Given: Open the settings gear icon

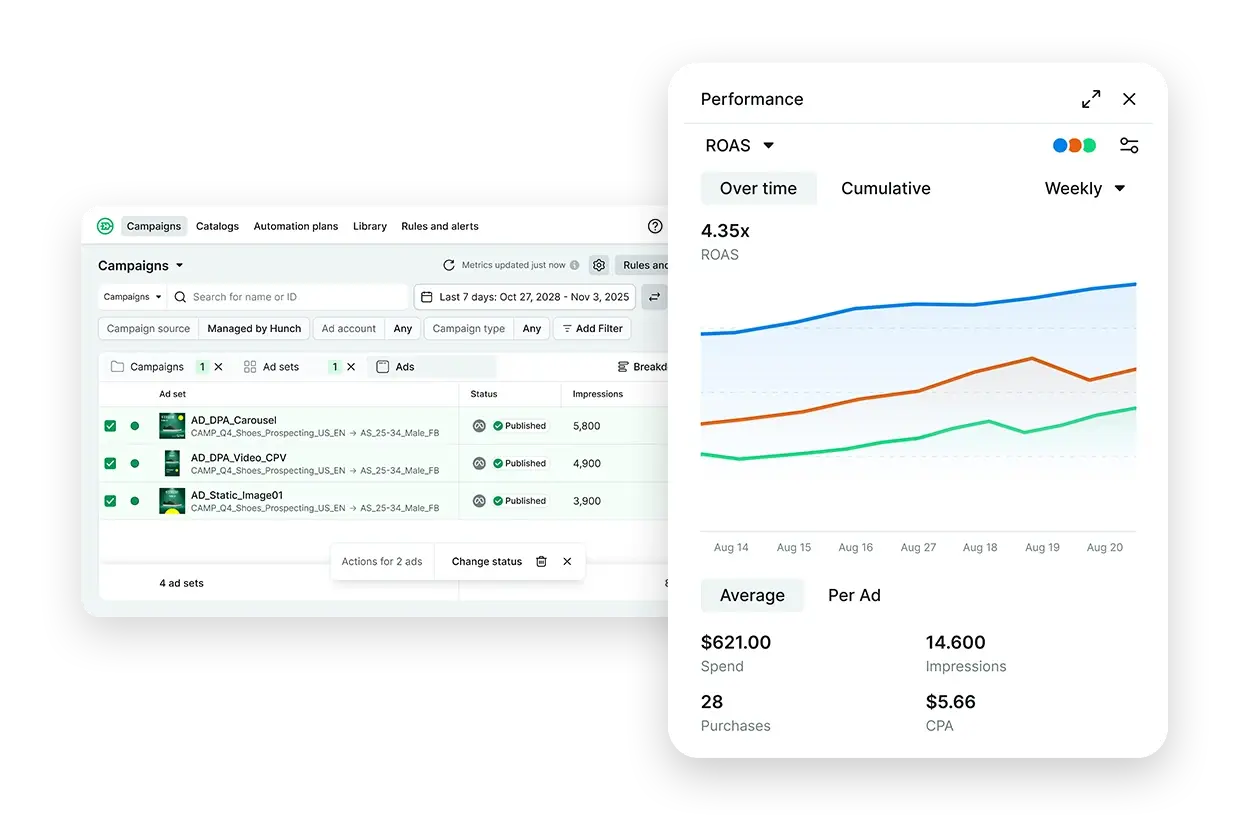Looking at the screenshot, I should (598, 265).
